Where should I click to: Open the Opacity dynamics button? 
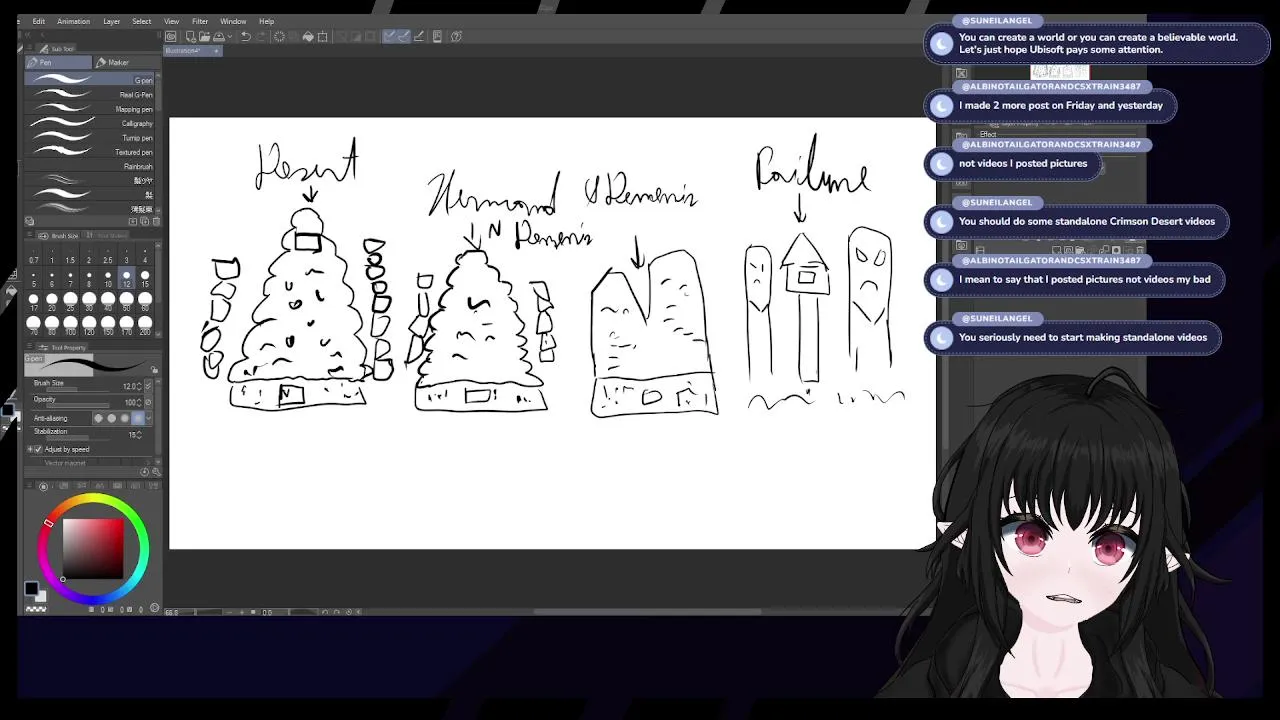pyautogui.click(x=148, y=402)
